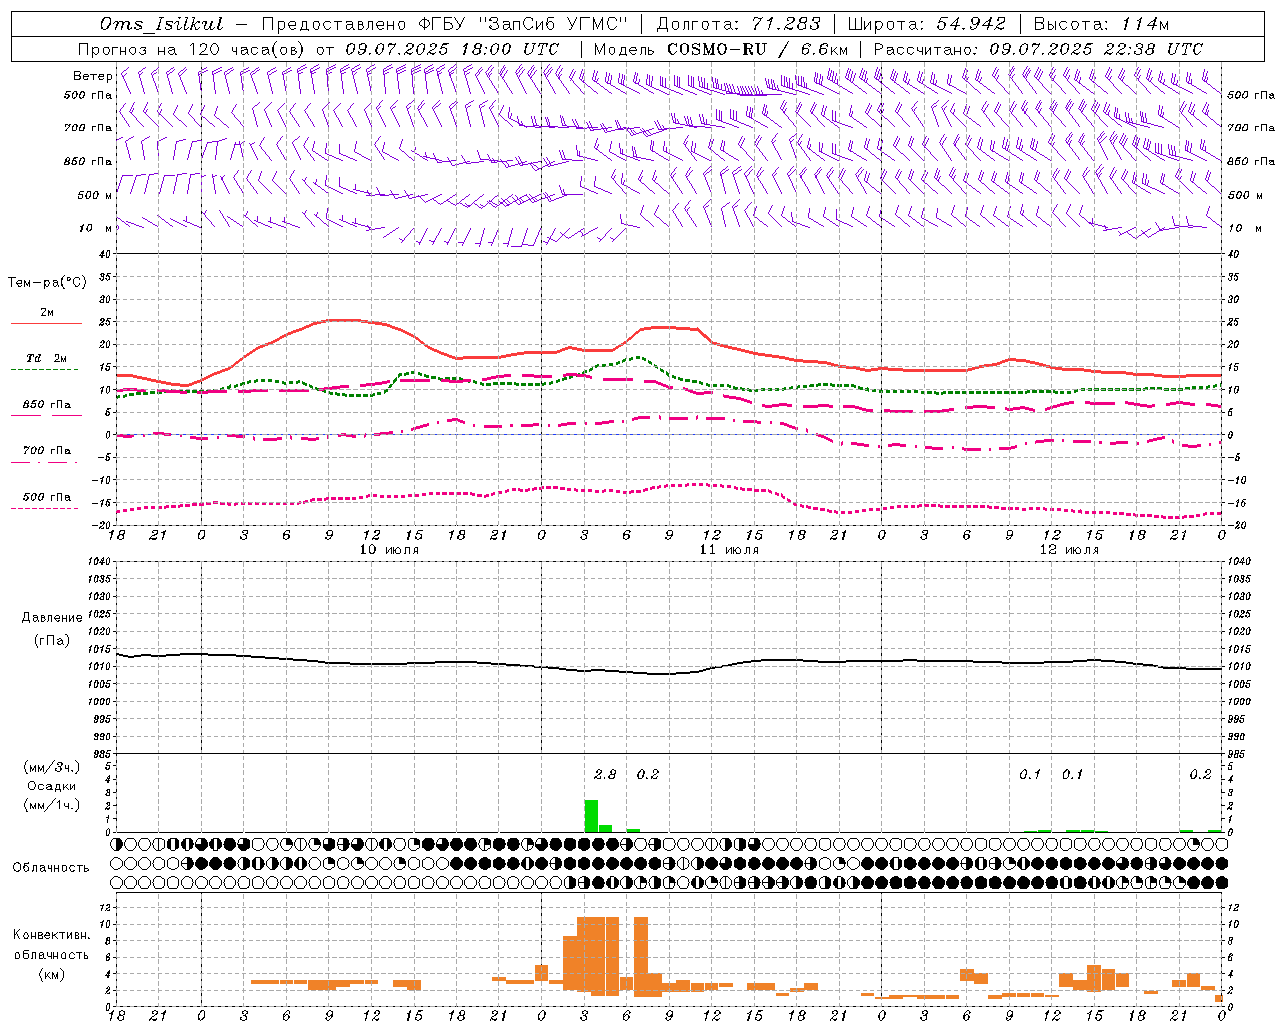This screenshot has height=1024, width=1280.
Task: Click the '(гПа)' unit under Давление
Action: (52, 641)
